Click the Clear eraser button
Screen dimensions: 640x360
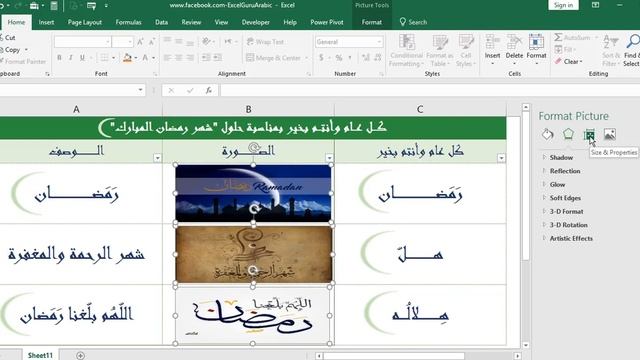click(568, 62)
